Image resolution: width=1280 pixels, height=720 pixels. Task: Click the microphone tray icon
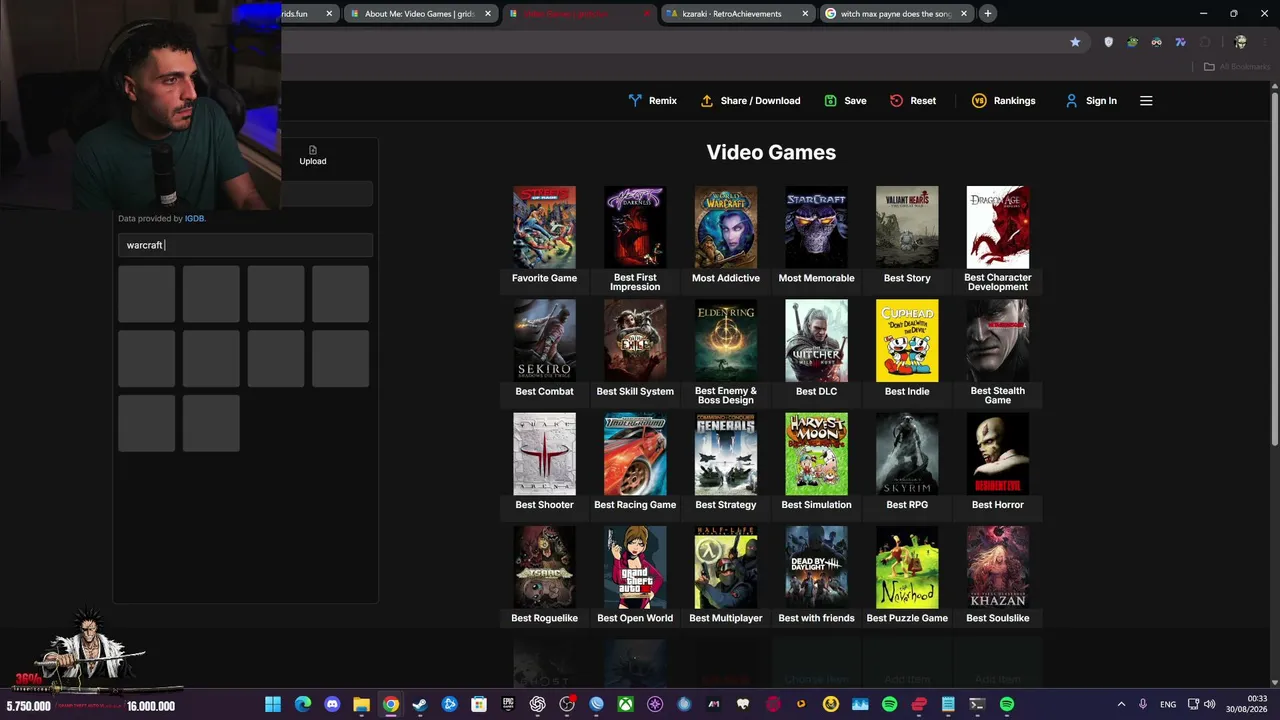(x=1143, y=704)
